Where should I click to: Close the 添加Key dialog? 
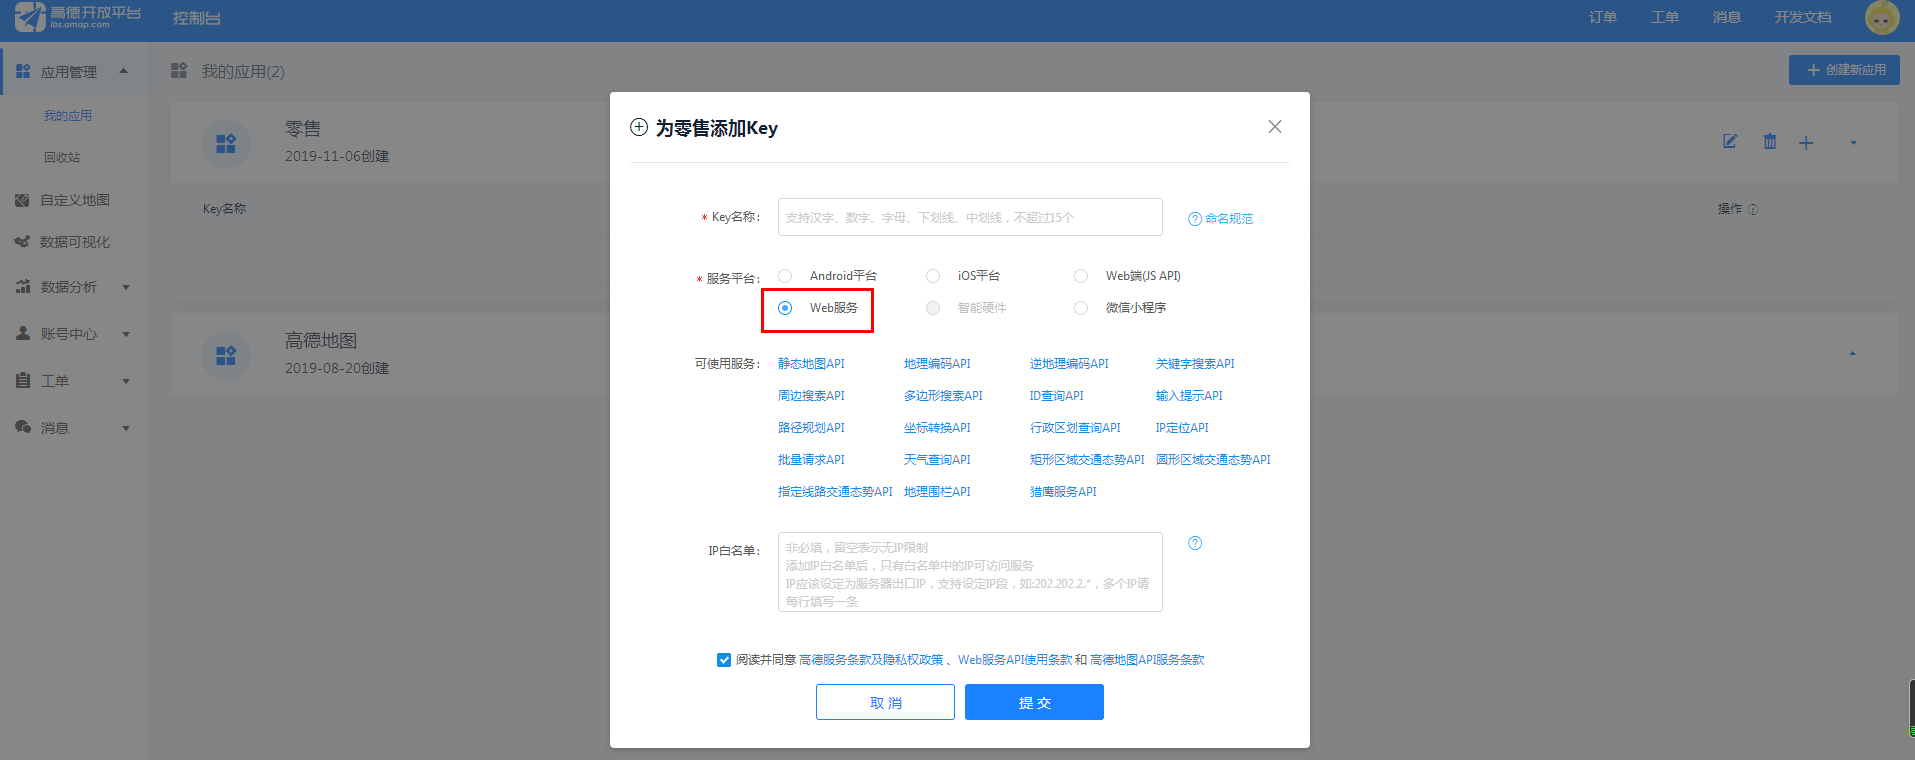[x=1275, y=127]
